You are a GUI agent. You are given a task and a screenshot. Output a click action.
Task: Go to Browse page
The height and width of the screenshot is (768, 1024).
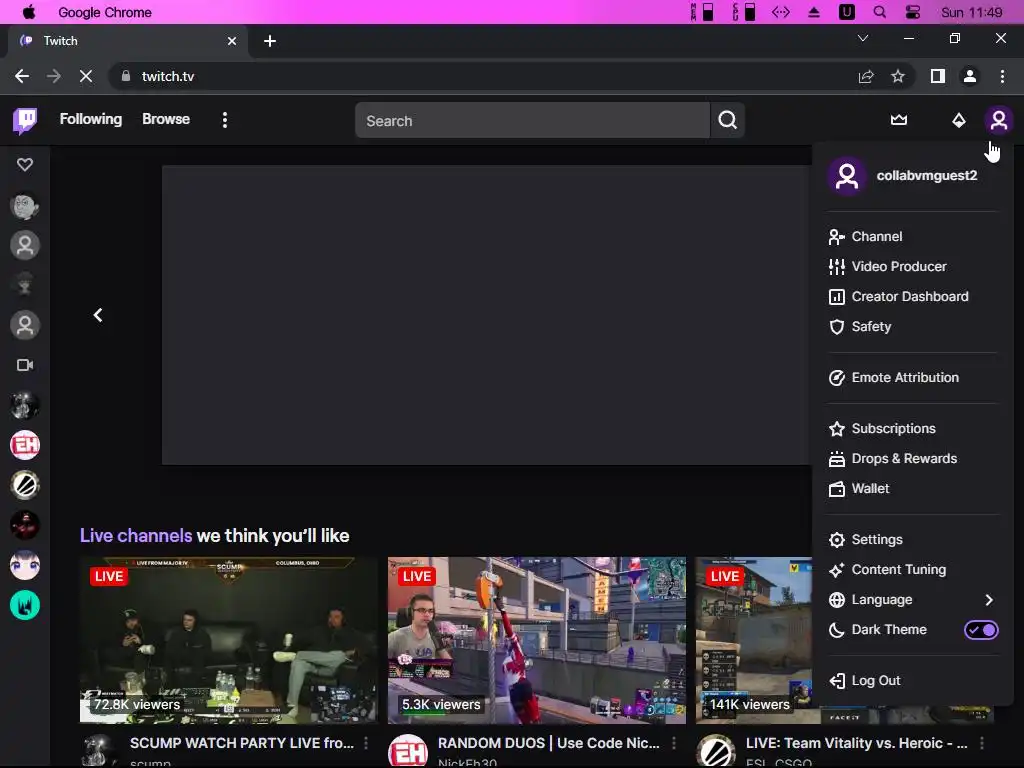pos(166,119)
